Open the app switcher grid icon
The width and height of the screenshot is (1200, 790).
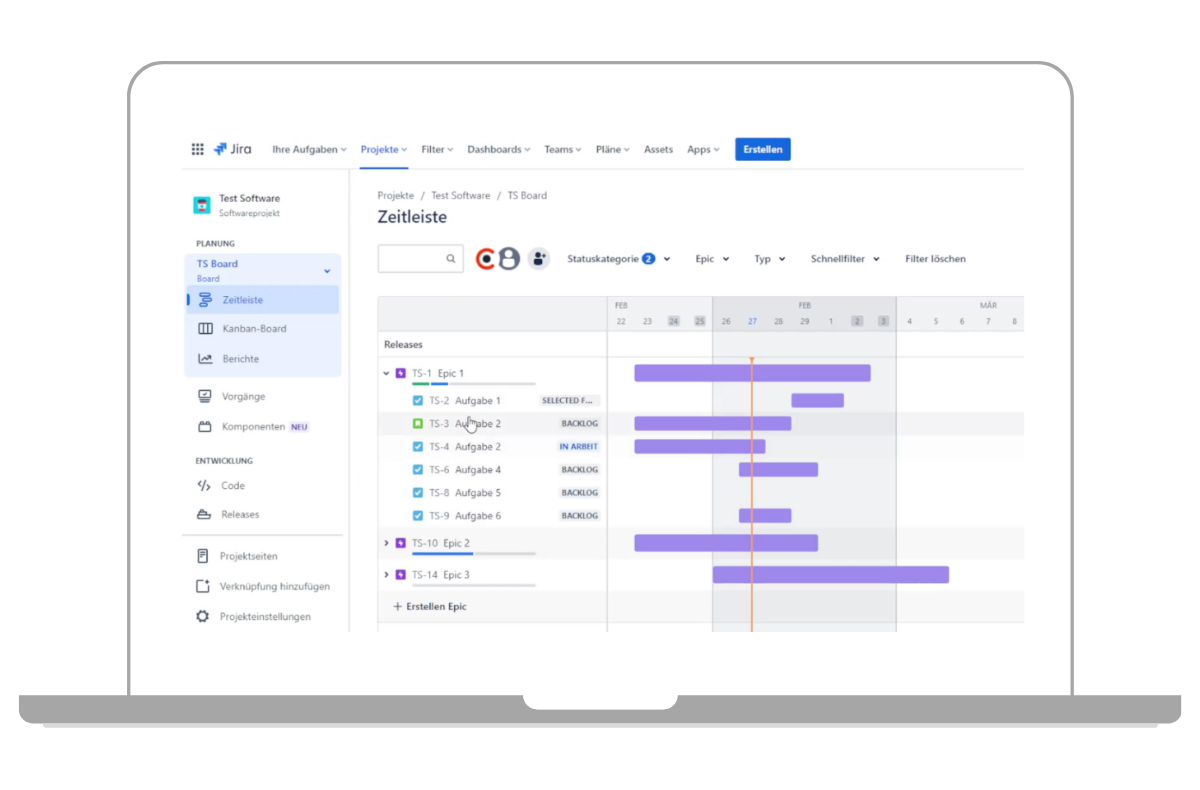click(x=198, y=150)
